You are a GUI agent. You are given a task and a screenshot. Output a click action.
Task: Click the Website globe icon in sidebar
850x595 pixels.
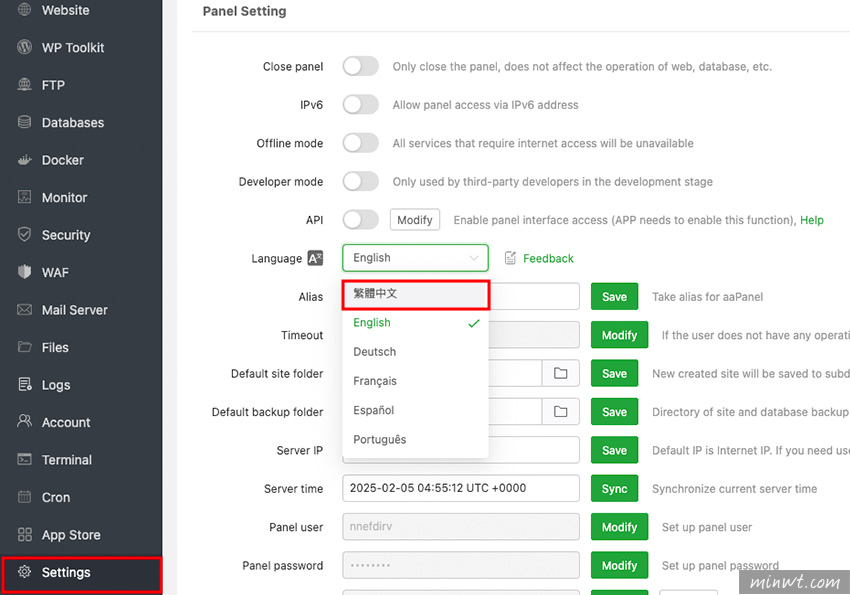tap(24, 9)
